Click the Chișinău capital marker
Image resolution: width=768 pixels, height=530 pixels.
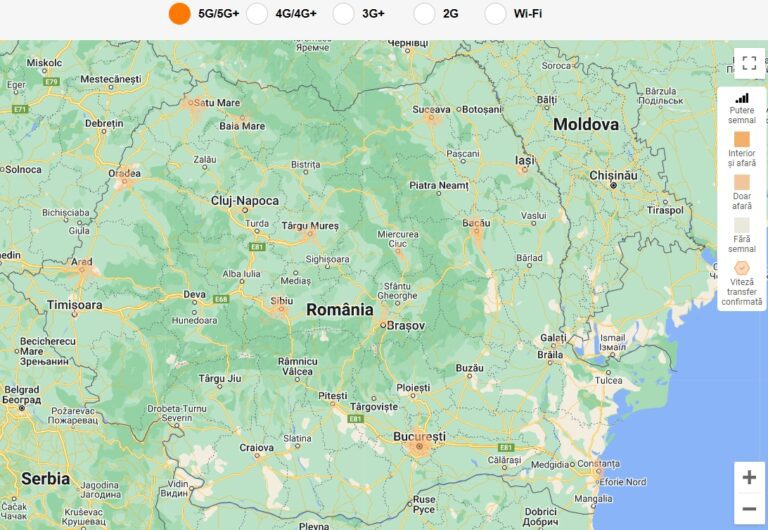(613, 186)
